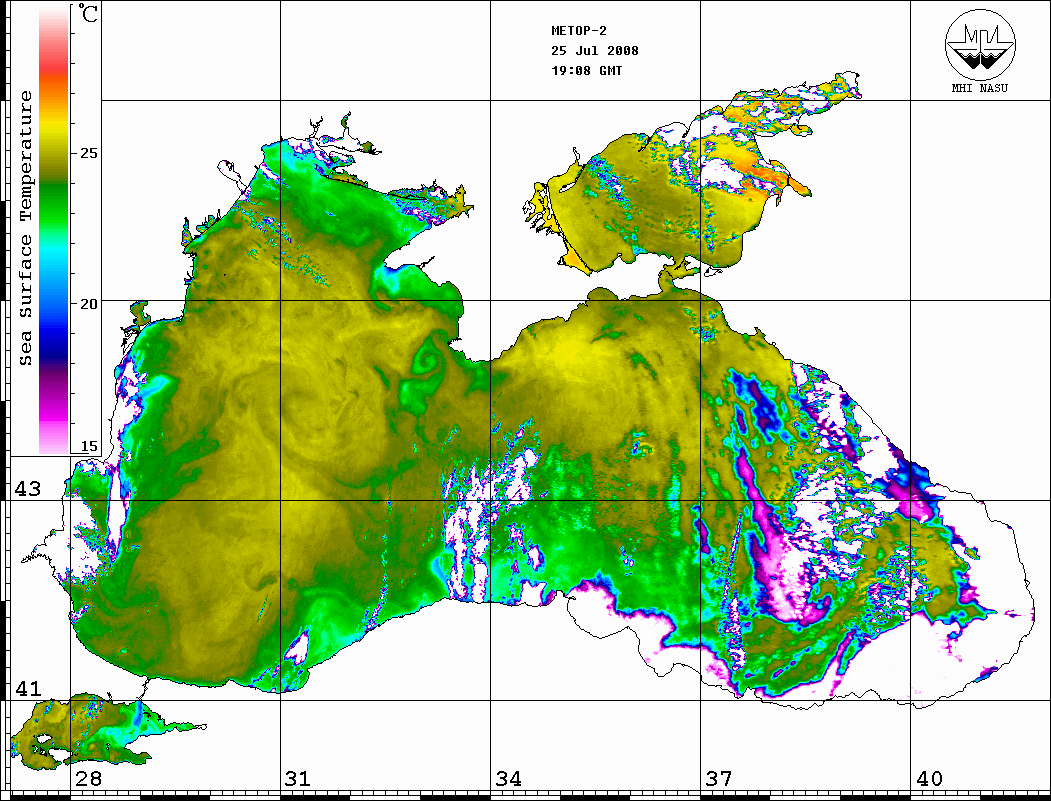Screen dimensions: 1051x801
Task: Click the '15' tick on the color scale
Action: click(x=88, y=446)
